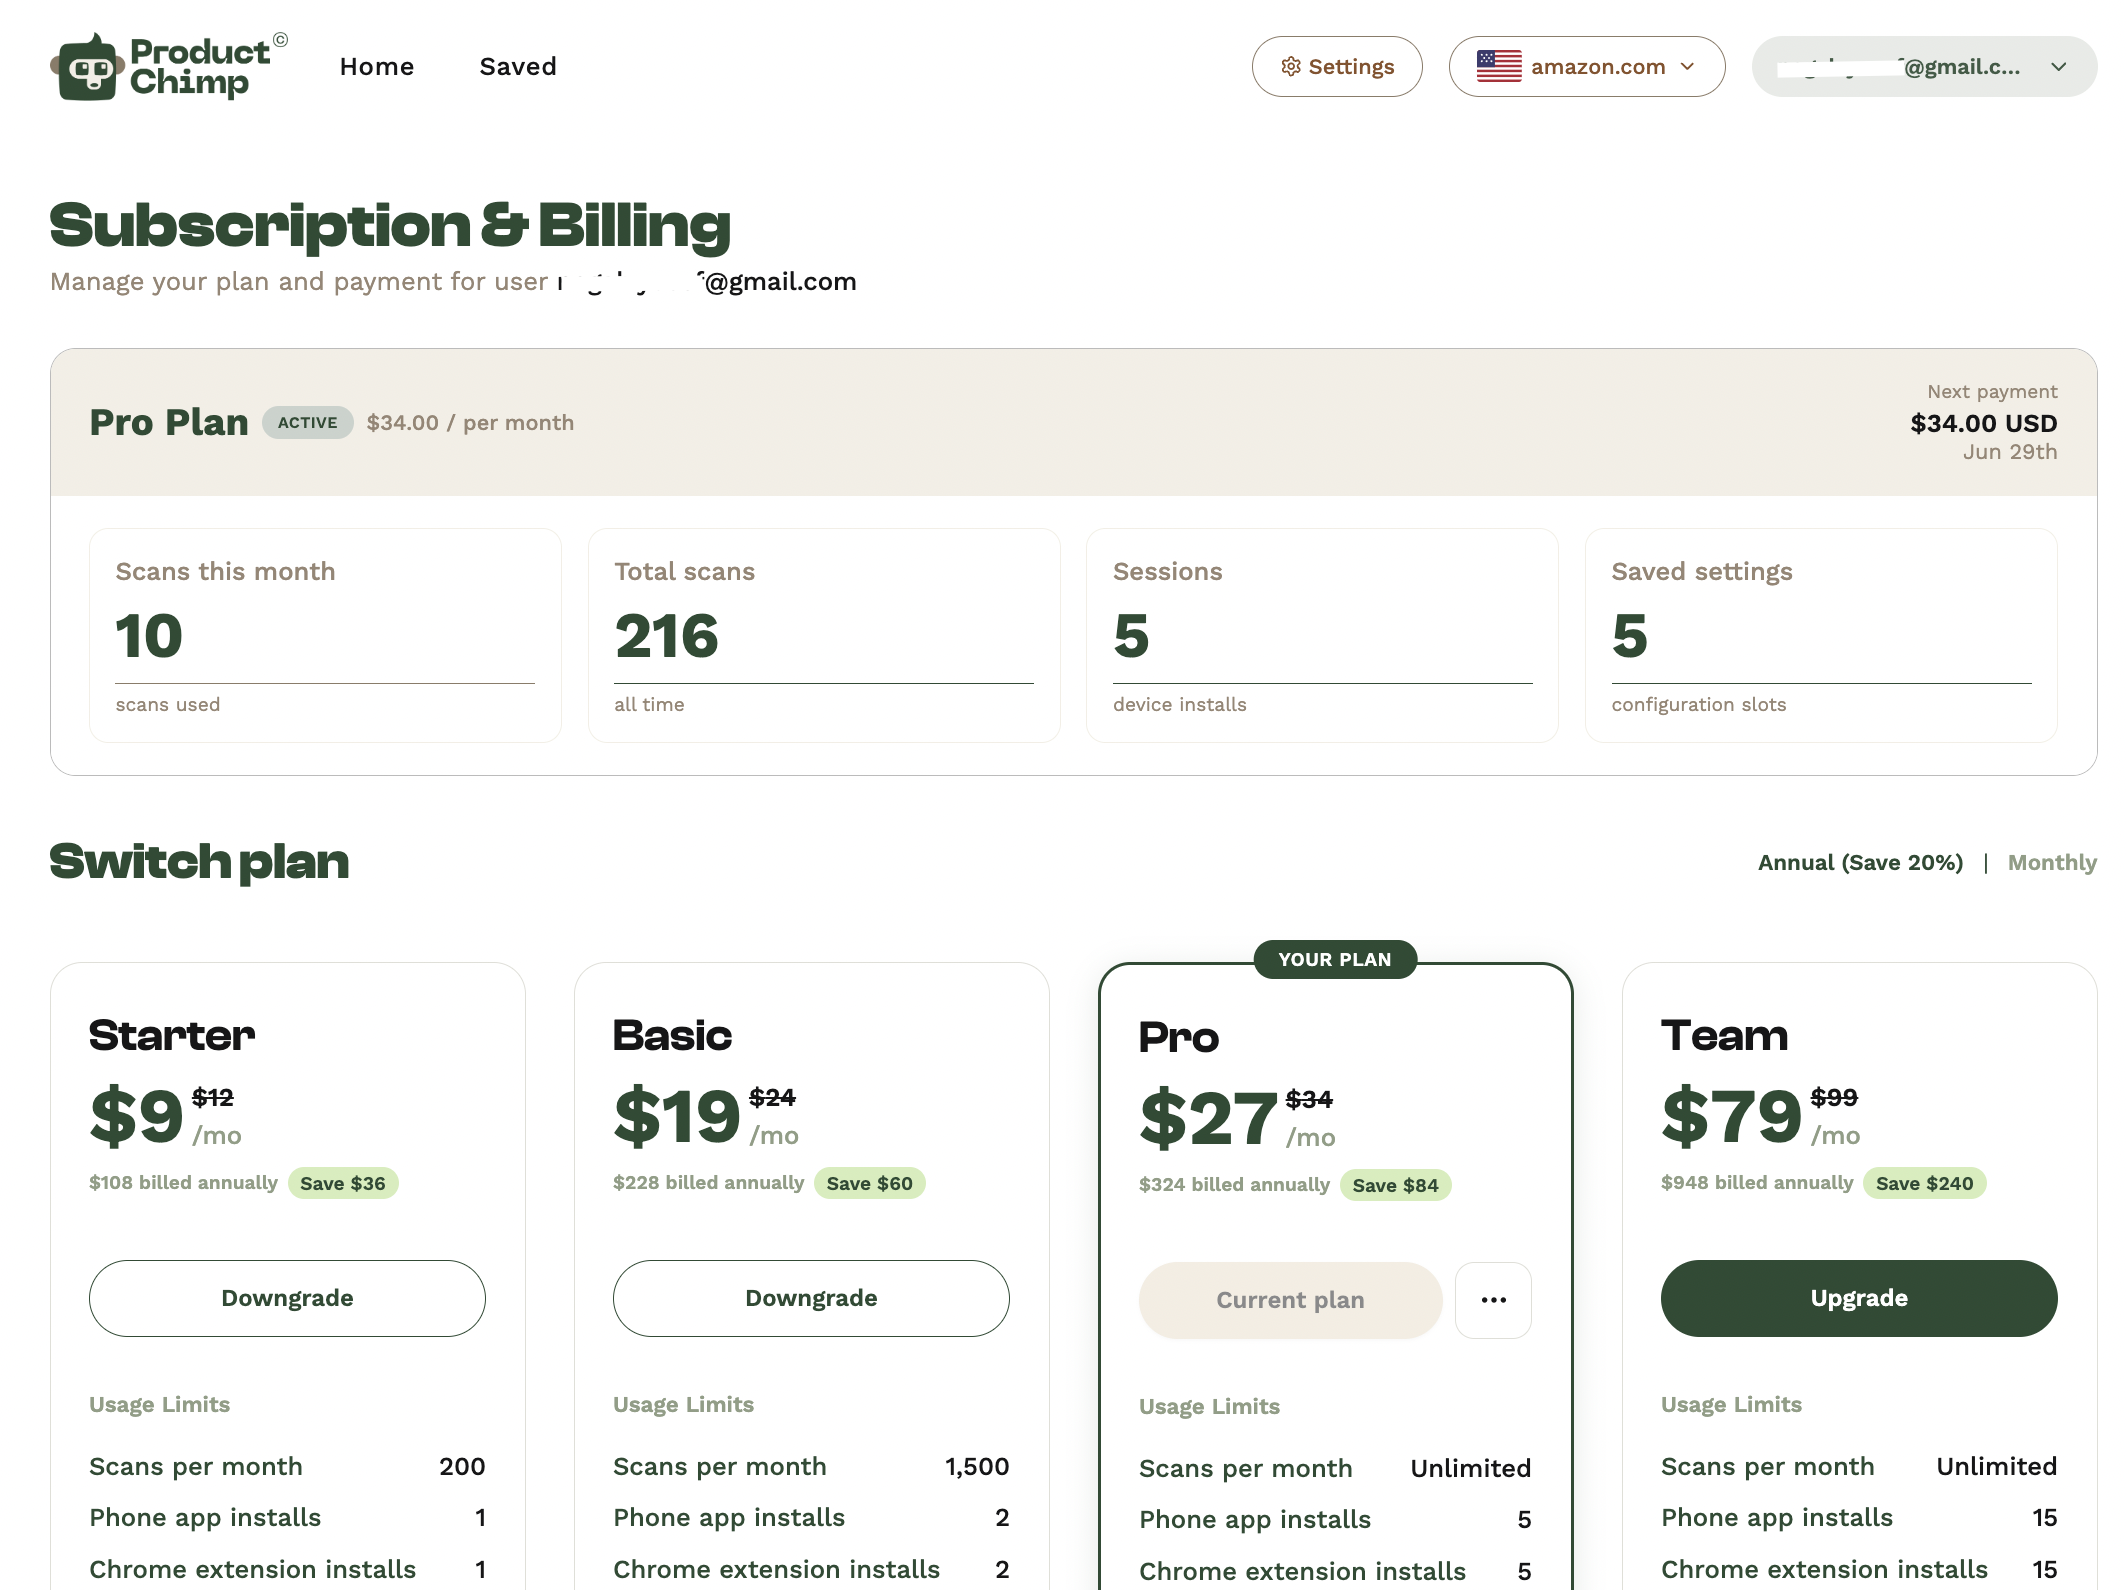This screenshot has width=2126, height=1590.
Task: Open the Saved tab
Action: [518, 67]
